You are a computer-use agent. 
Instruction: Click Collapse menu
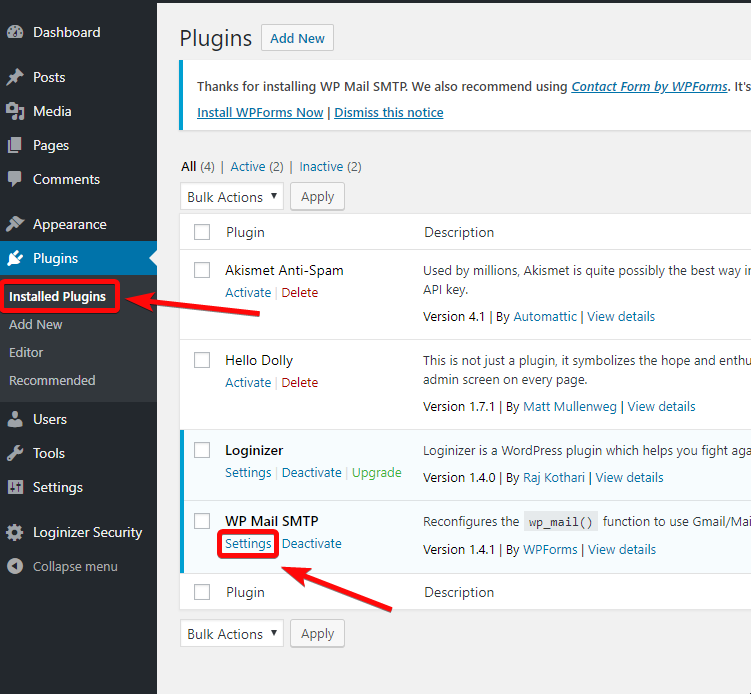[x=75, y=567]
